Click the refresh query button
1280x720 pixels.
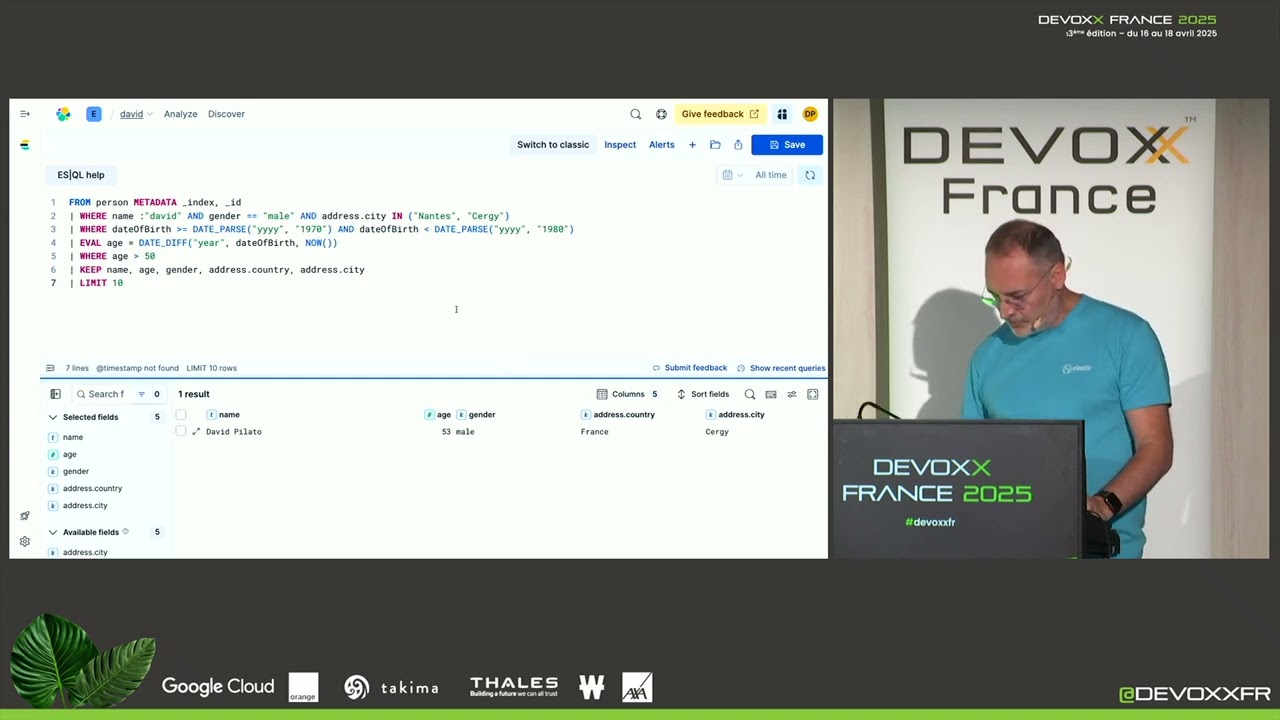coord(810,175)
